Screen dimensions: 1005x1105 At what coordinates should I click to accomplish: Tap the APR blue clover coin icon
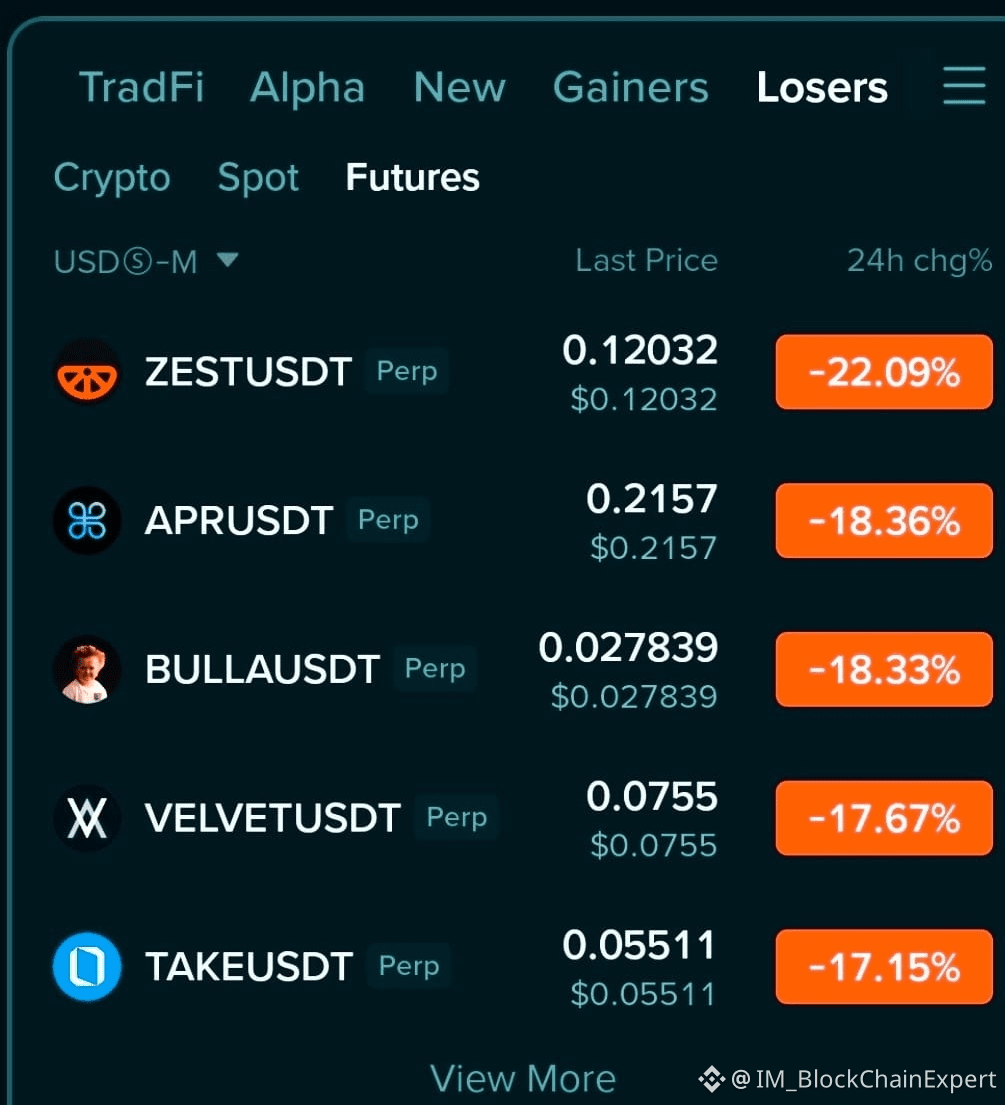(87, 520)
